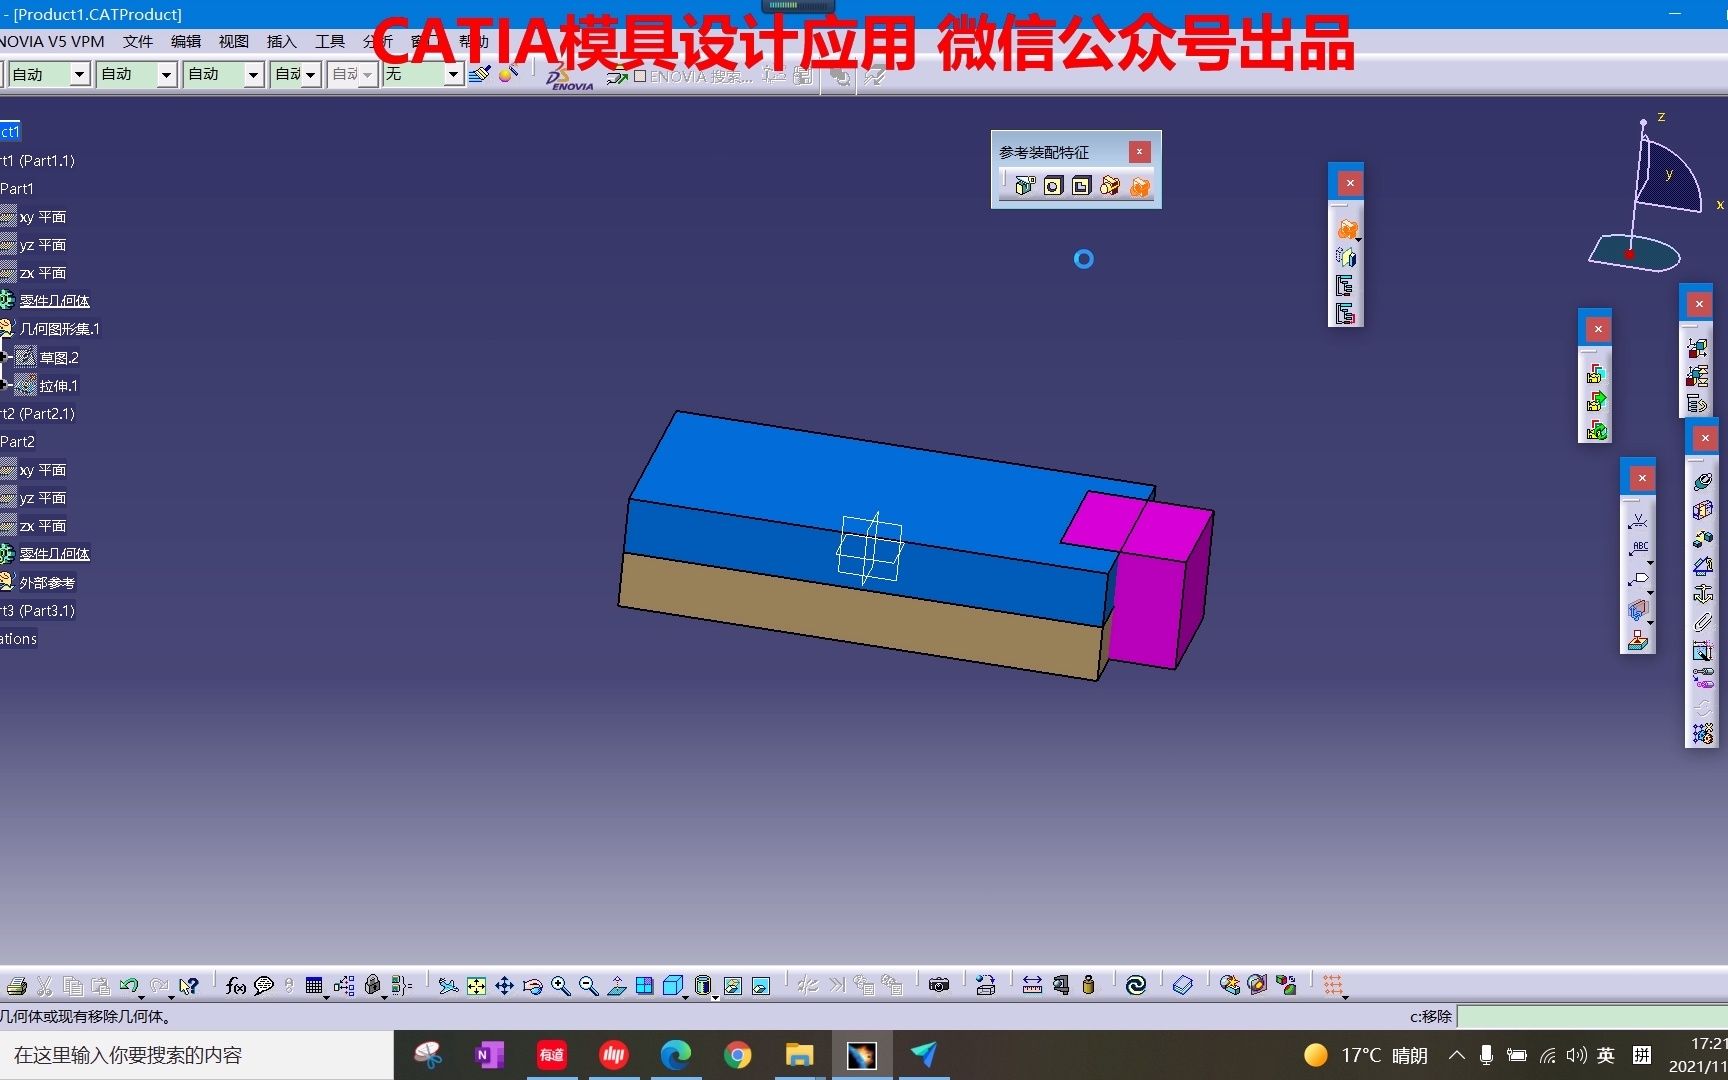Open the ENOVIA V5 VPM menu
This screenshot has height=1080, width=1728.
click(x=52, y=41)
